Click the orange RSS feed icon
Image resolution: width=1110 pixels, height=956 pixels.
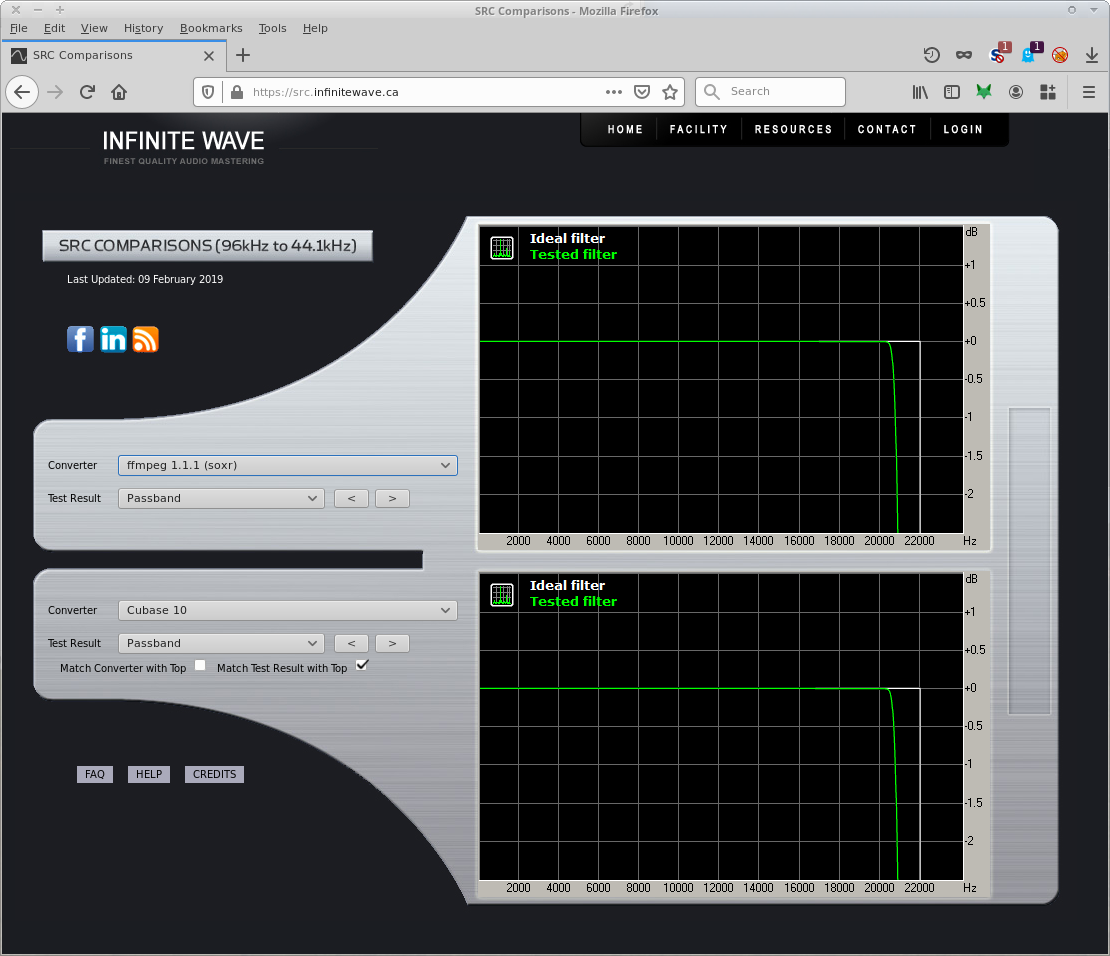(x=146, y=339)
